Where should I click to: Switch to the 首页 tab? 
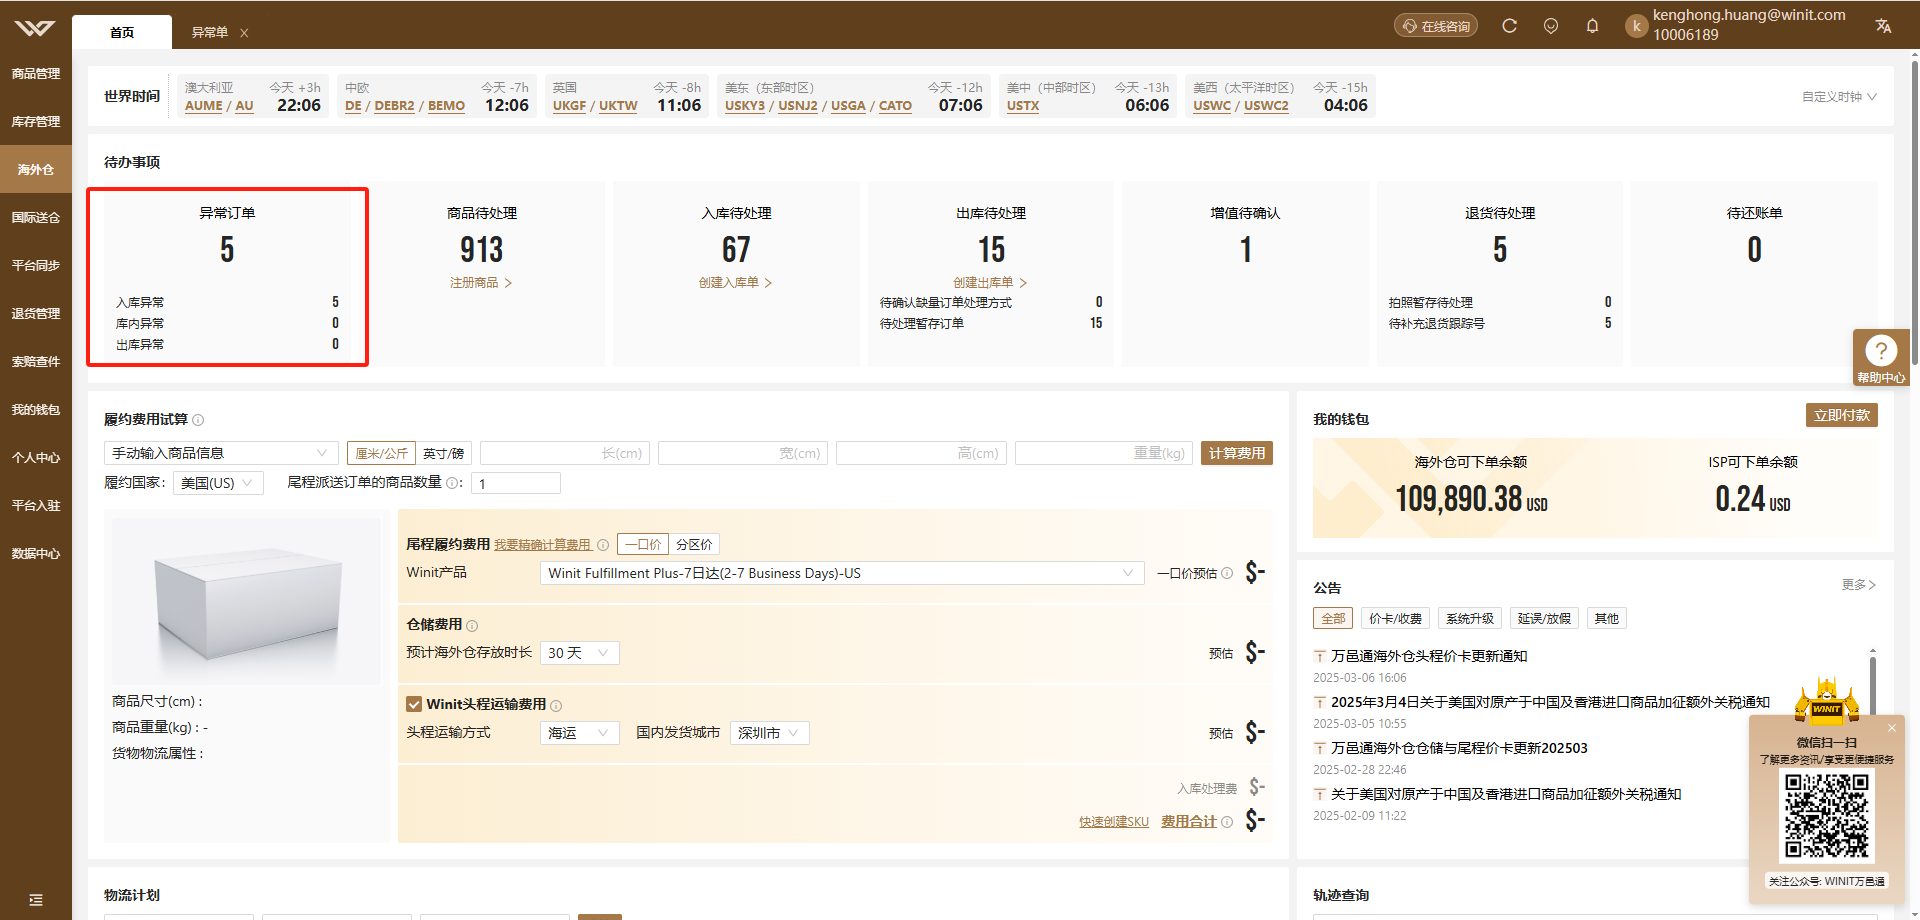pos(122,32)
